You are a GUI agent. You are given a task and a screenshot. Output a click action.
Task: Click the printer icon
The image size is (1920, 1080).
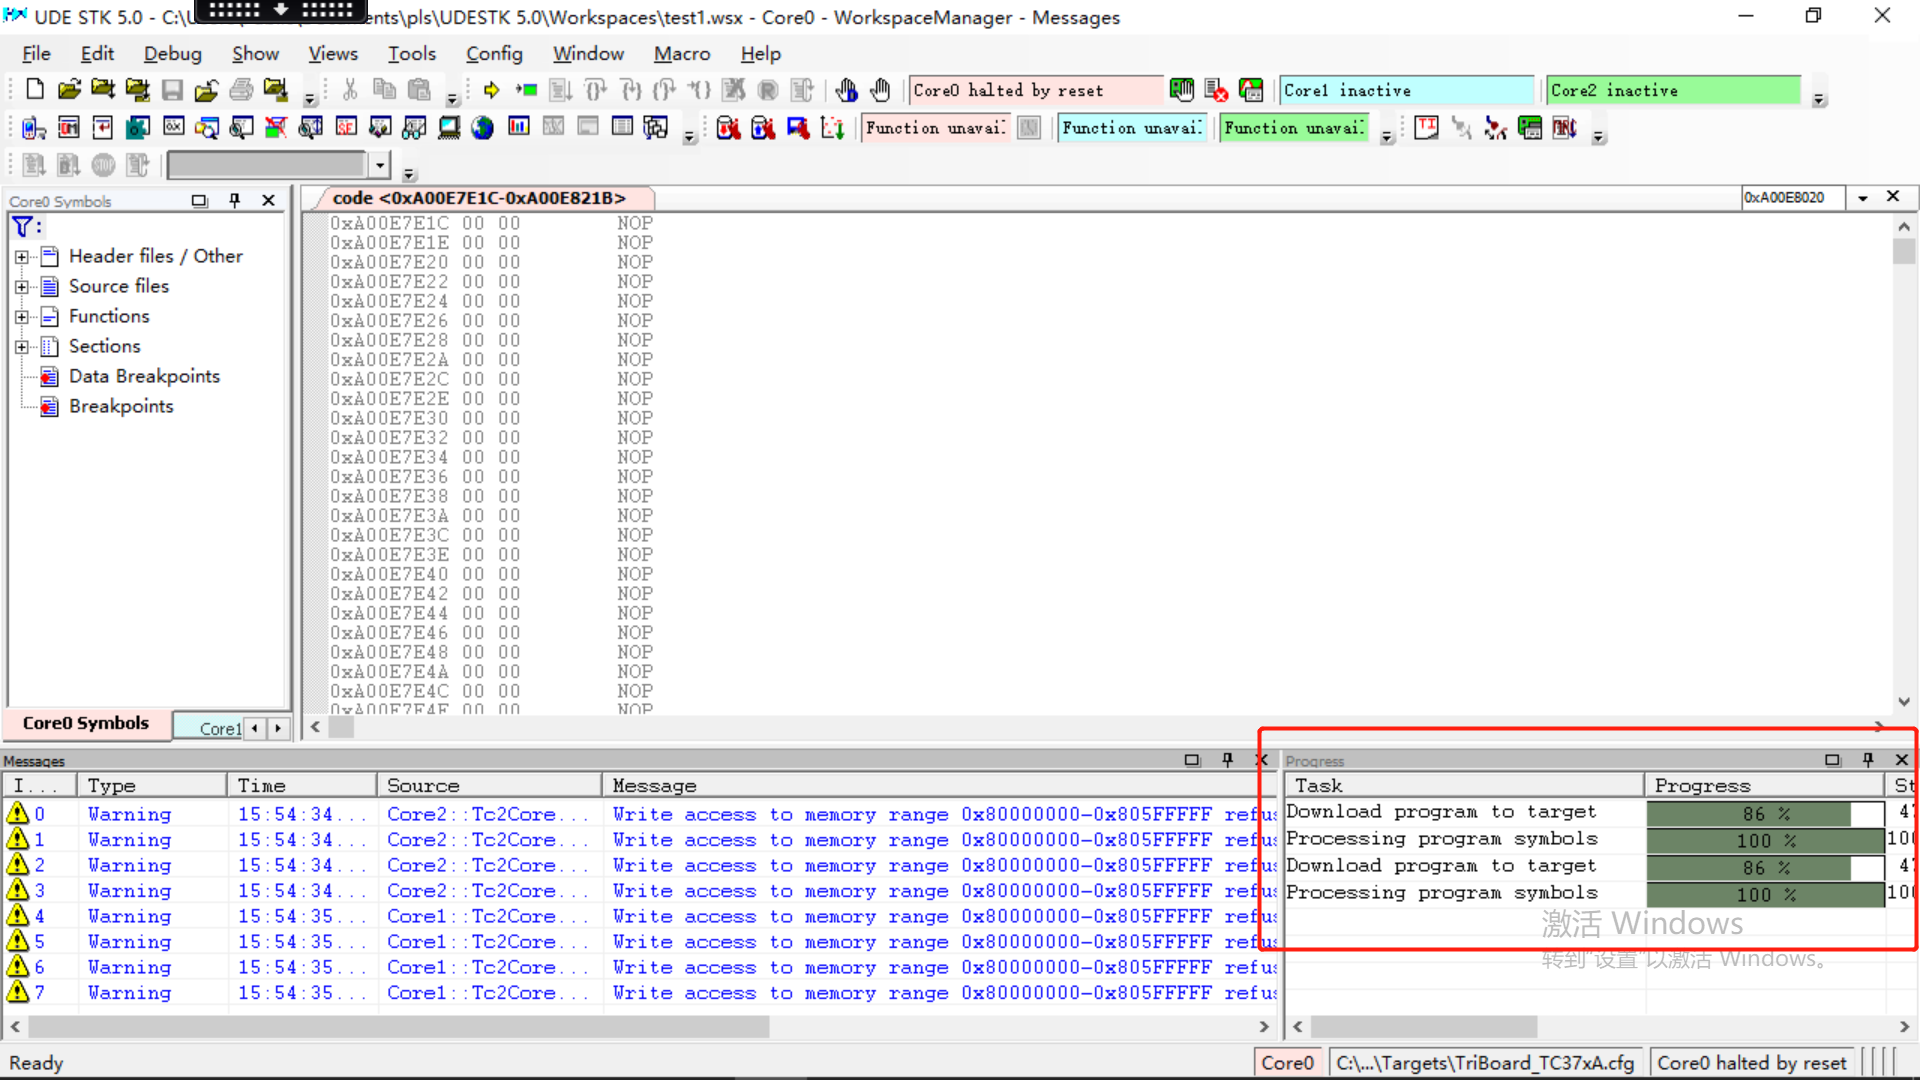[x=241, y=90]
